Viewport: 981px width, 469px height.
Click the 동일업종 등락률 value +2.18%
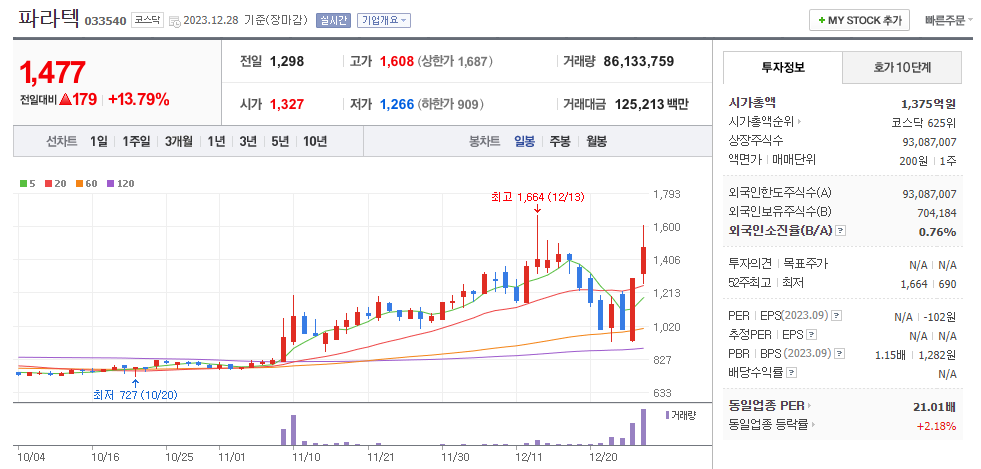click(936, 426)
